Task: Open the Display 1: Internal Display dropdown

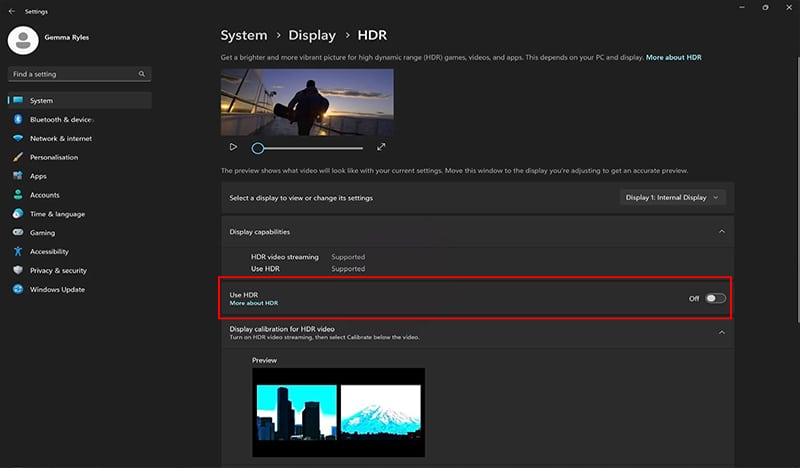Action: (672, 197)
